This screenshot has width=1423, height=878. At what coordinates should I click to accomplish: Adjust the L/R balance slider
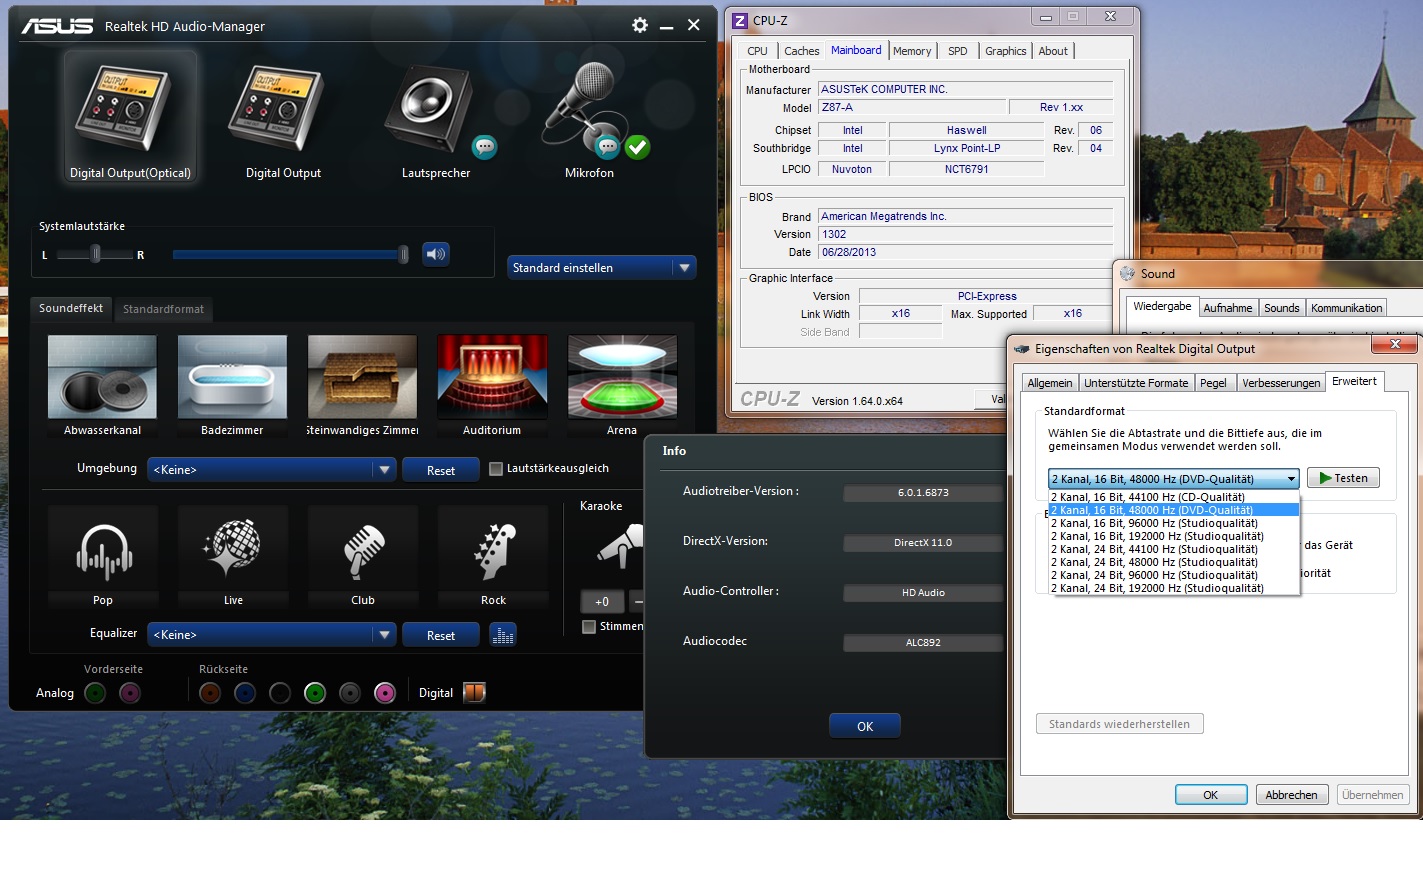[x=95, y=254]
